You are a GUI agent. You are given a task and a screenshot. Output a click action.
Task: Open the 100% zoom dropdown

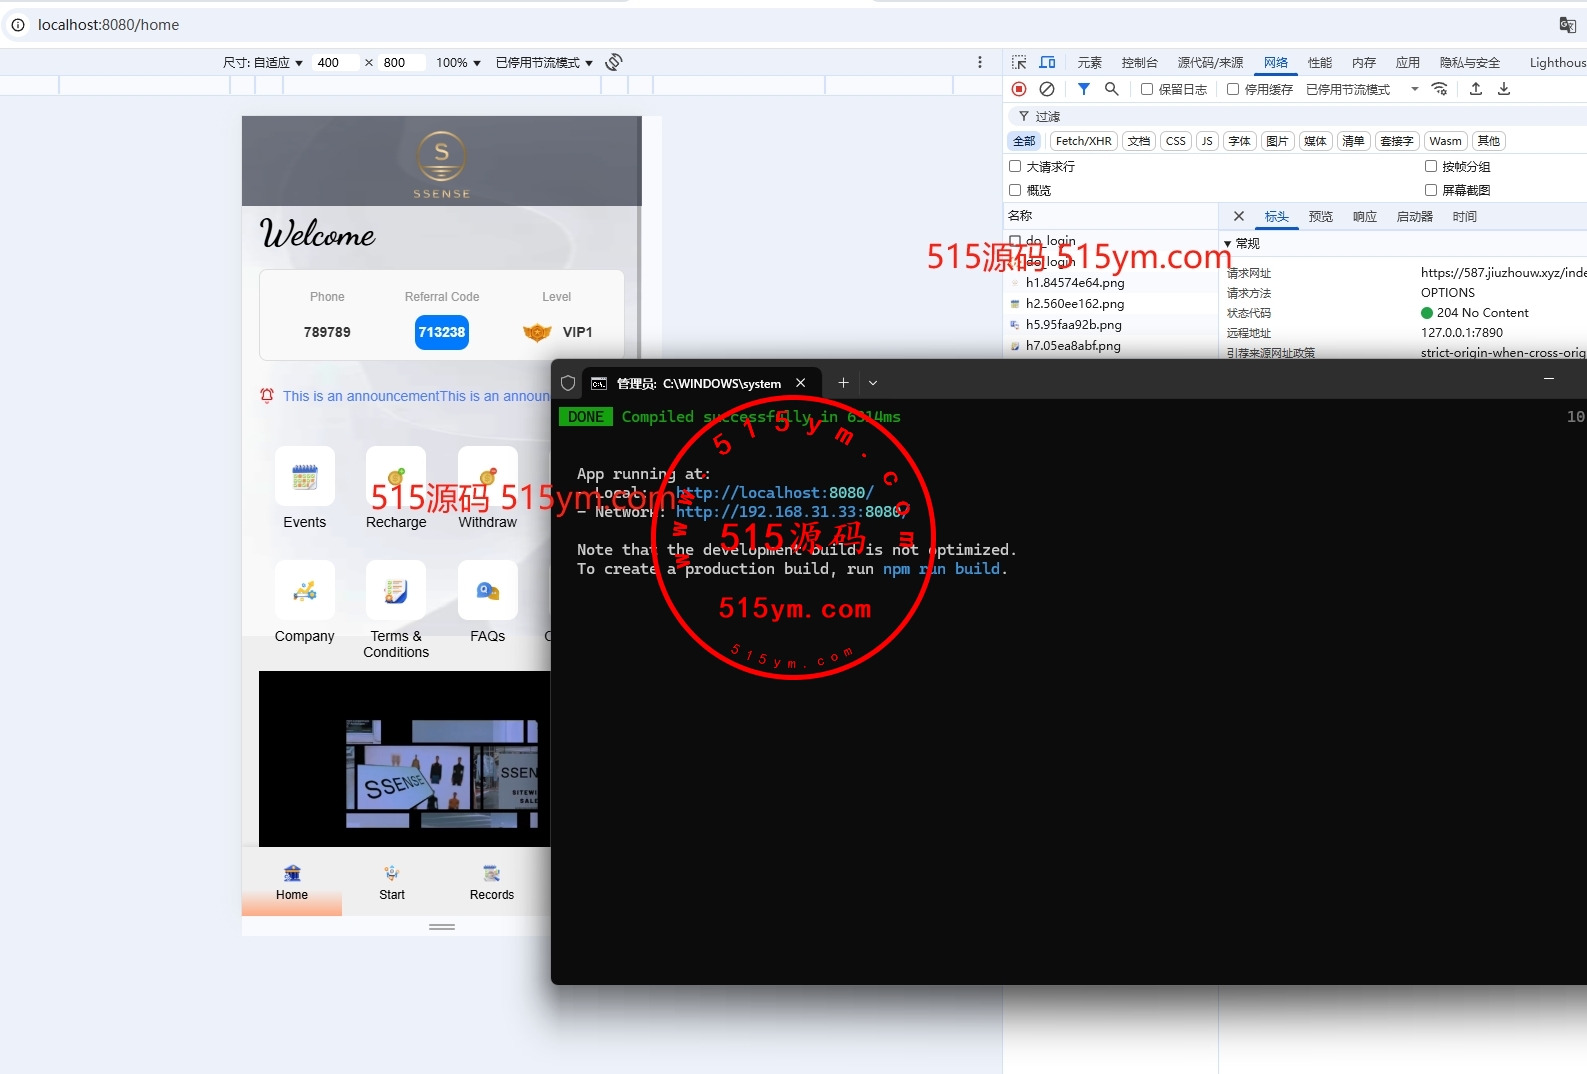(458, 62)
